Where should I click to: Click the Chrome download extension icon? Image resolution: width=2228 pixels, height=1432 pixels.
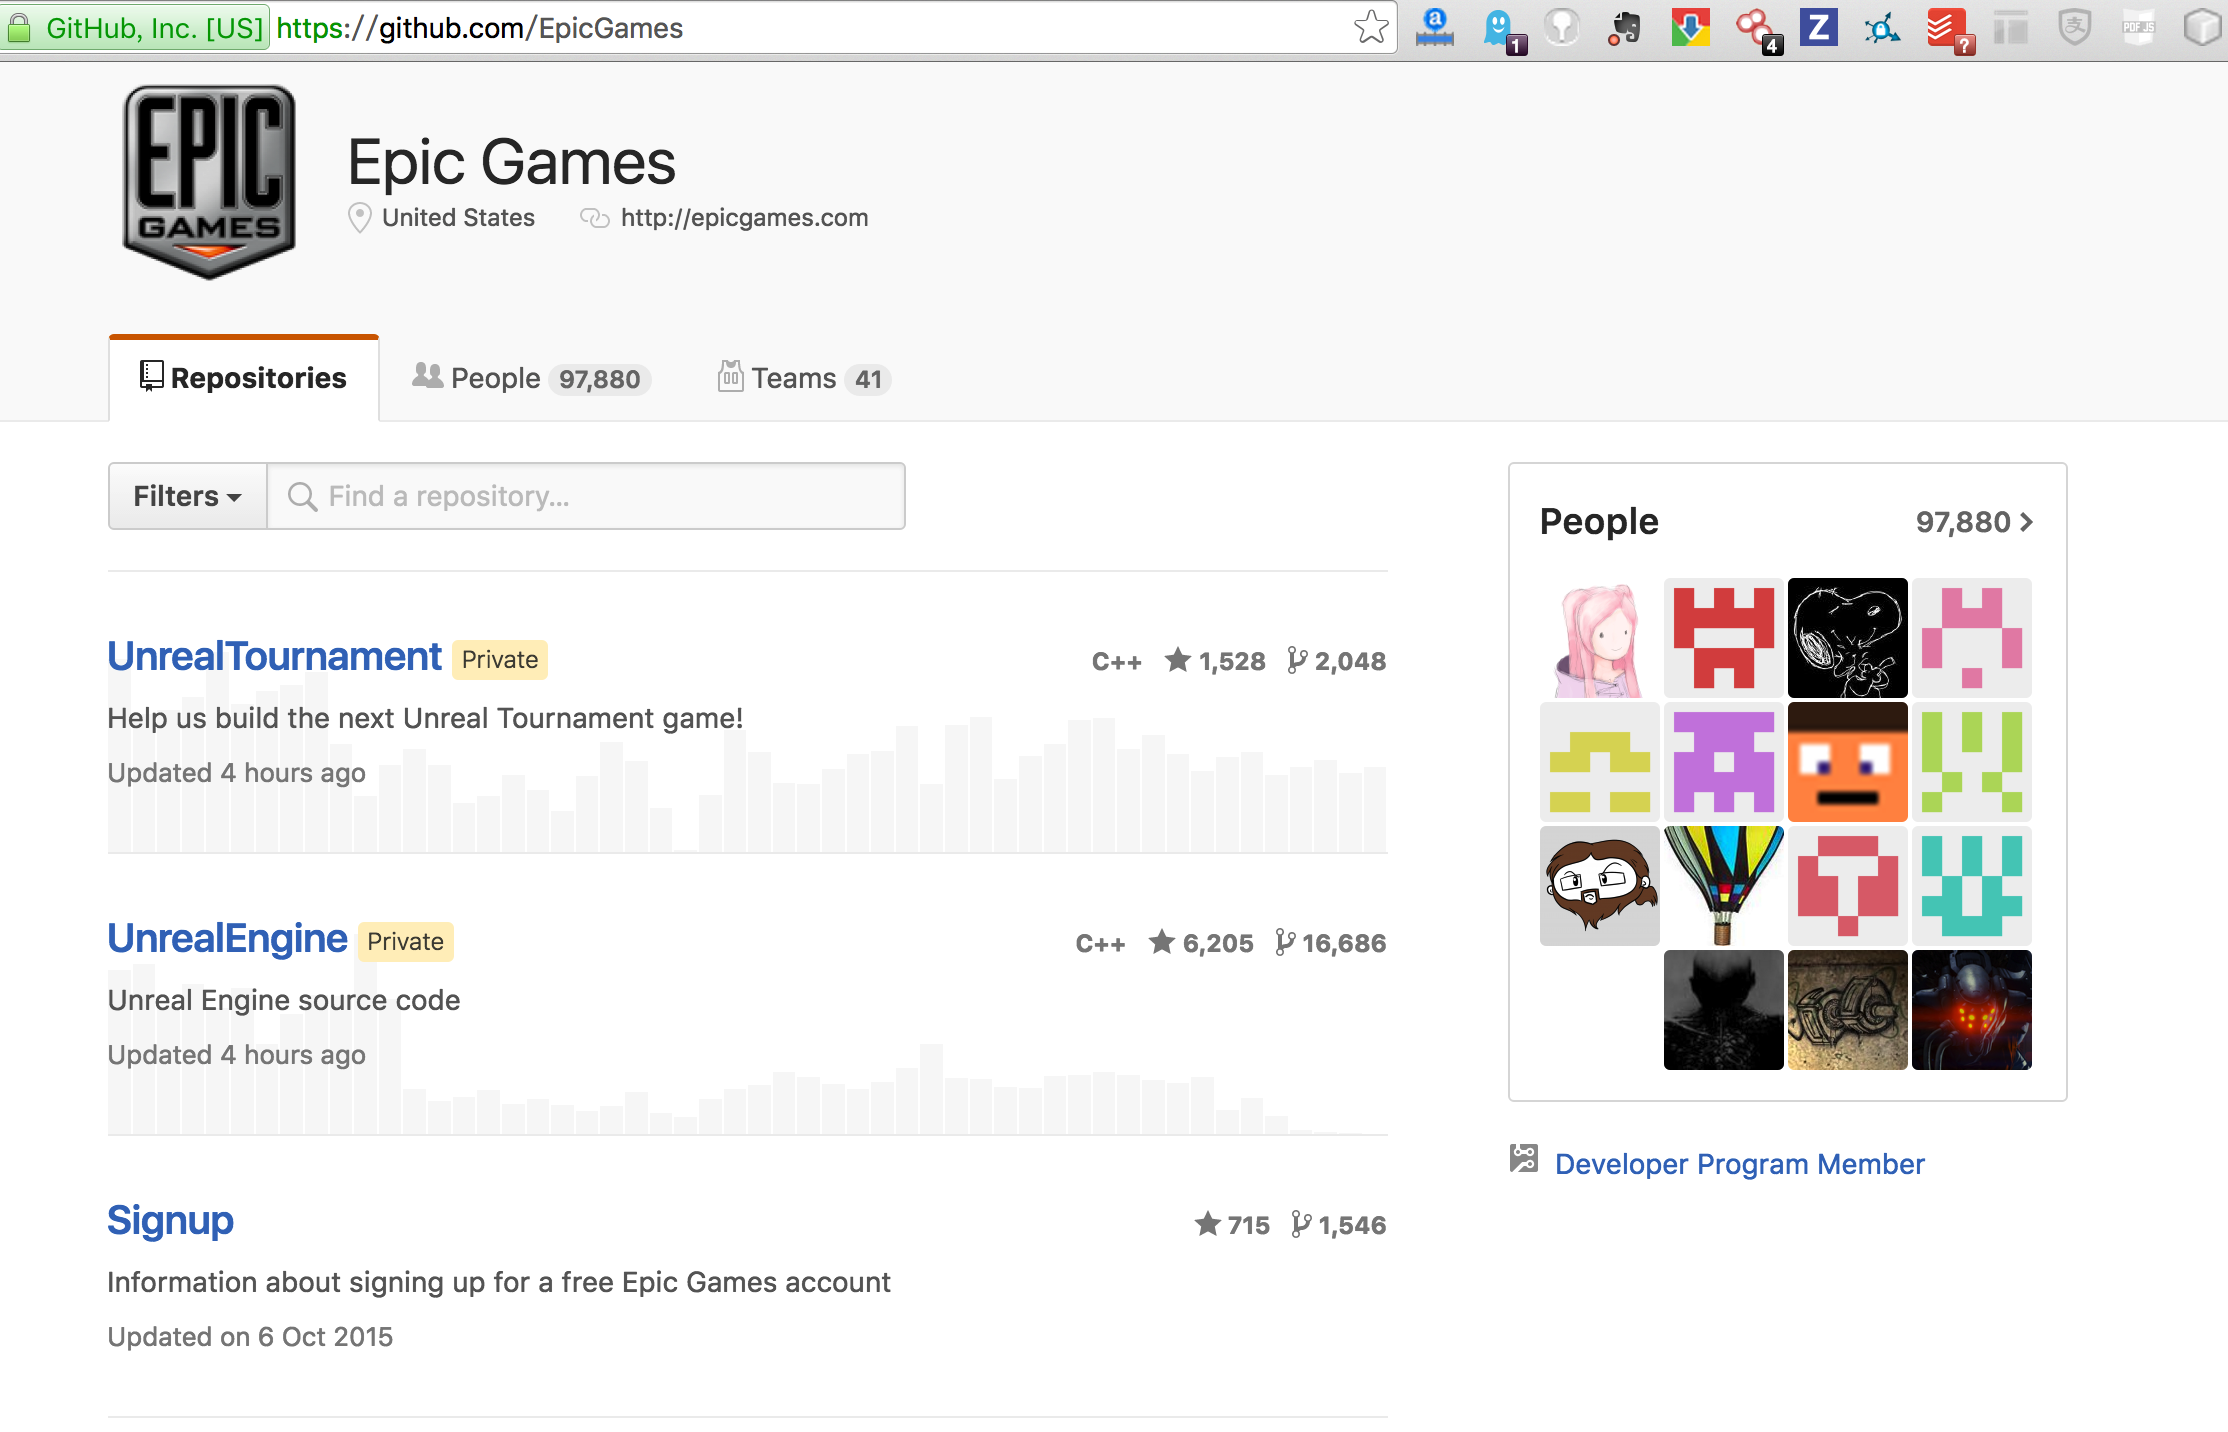pos(1690,28)
